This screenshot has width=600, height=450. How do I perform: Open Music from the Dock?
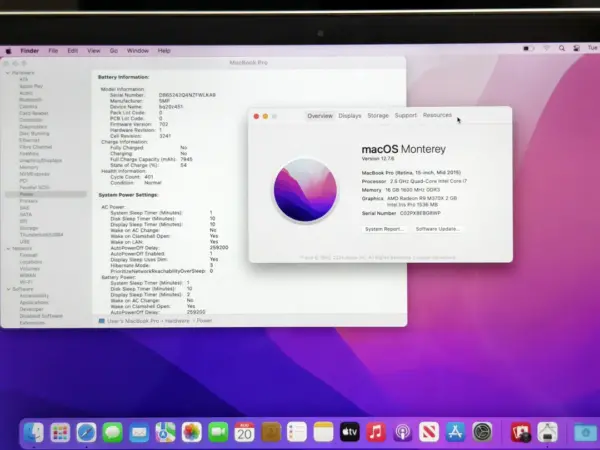(x=376, y=432)
